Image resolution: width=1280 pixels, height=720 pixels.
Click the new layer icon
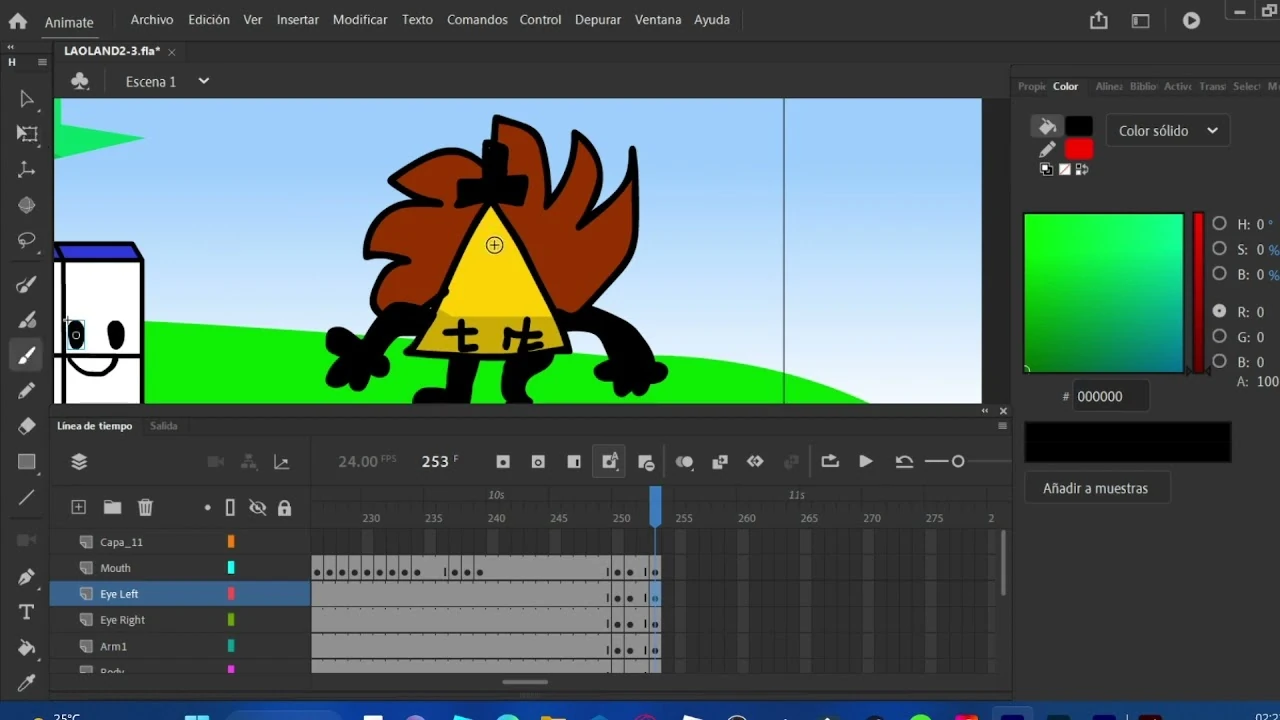tap(78, 508)
